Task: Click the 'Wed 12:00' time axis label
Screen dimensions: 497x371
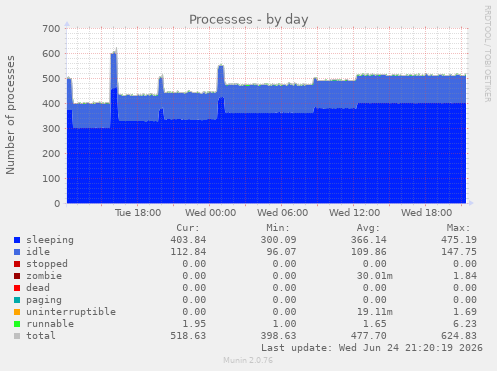Action: coord(355,213)
